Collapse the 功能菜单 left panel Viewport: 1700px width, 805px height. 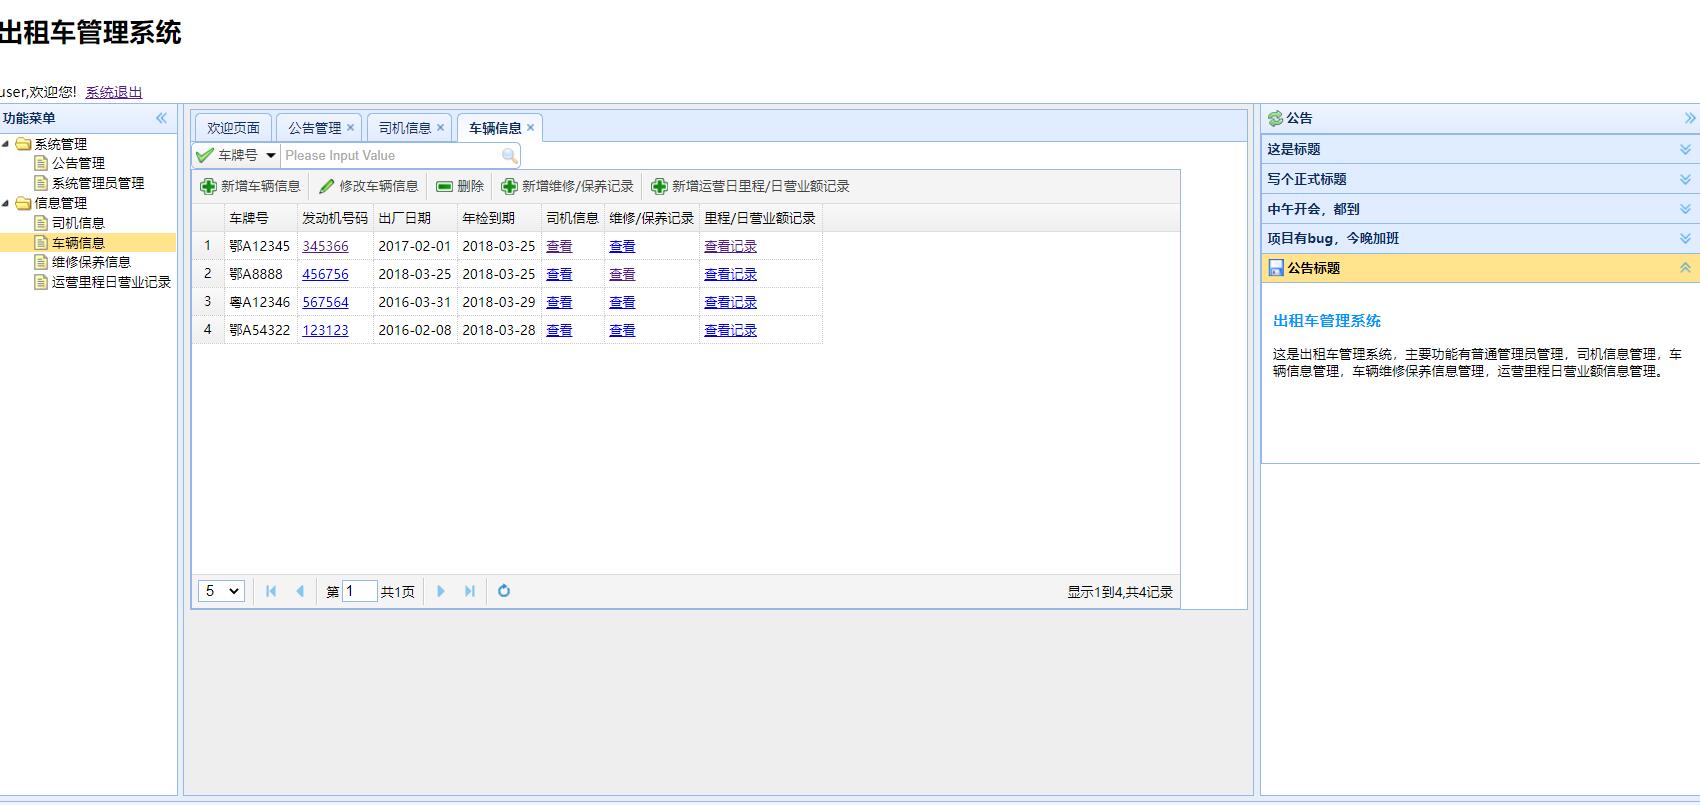click(161, 118)
